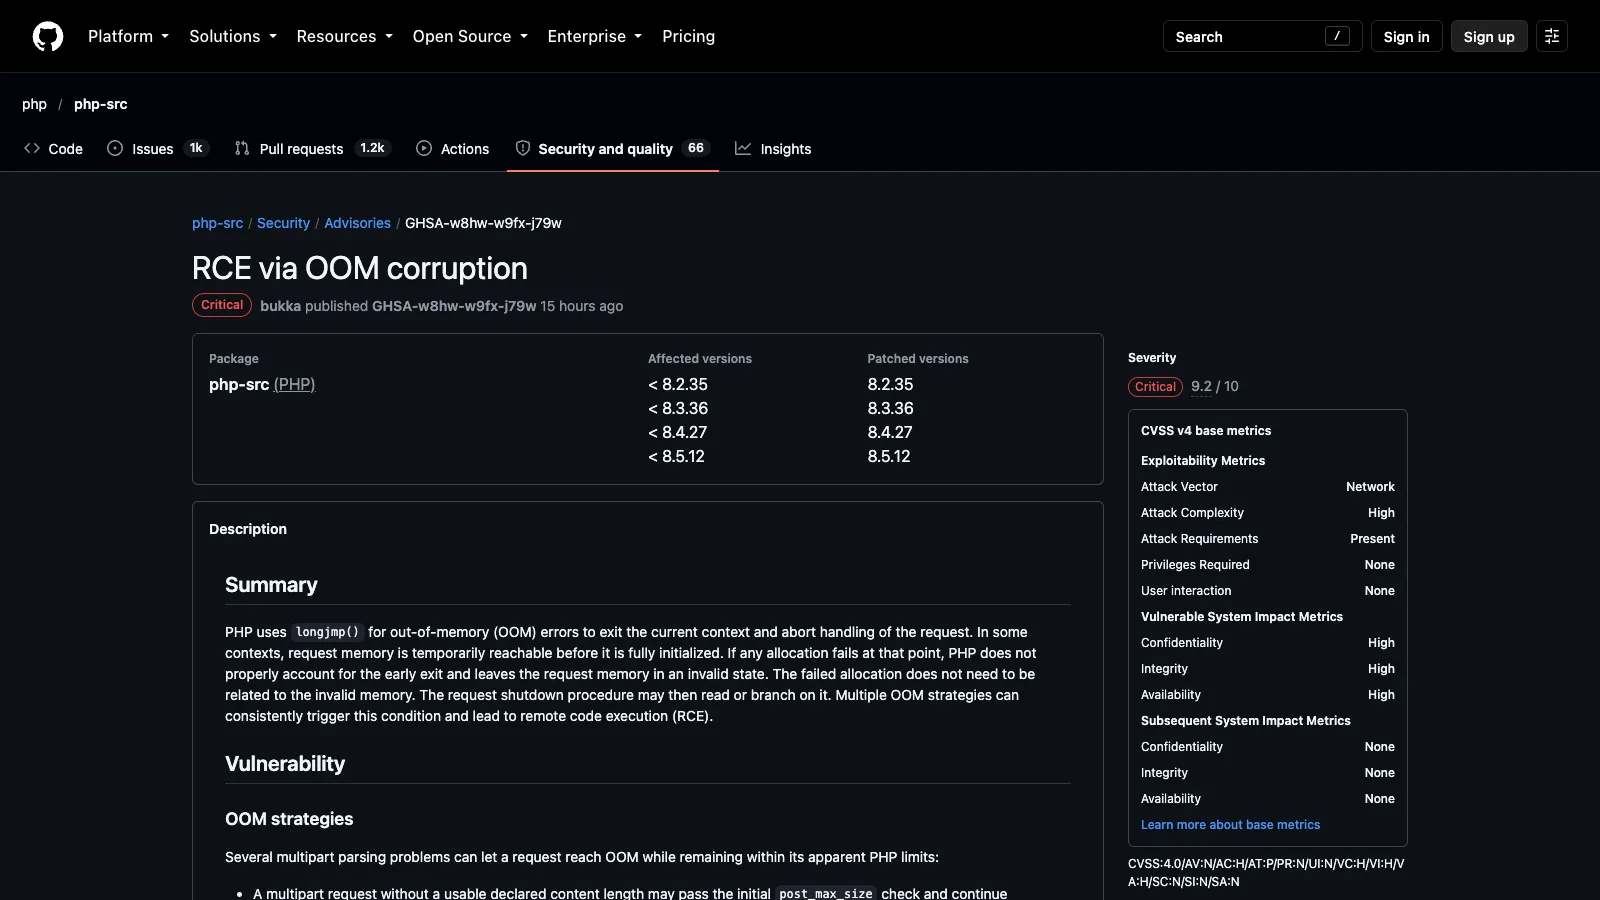The width and height of the screenshot is (1600, 900).
Task: Follow the Security breadcrumb link
Action: tap(283, 223)
